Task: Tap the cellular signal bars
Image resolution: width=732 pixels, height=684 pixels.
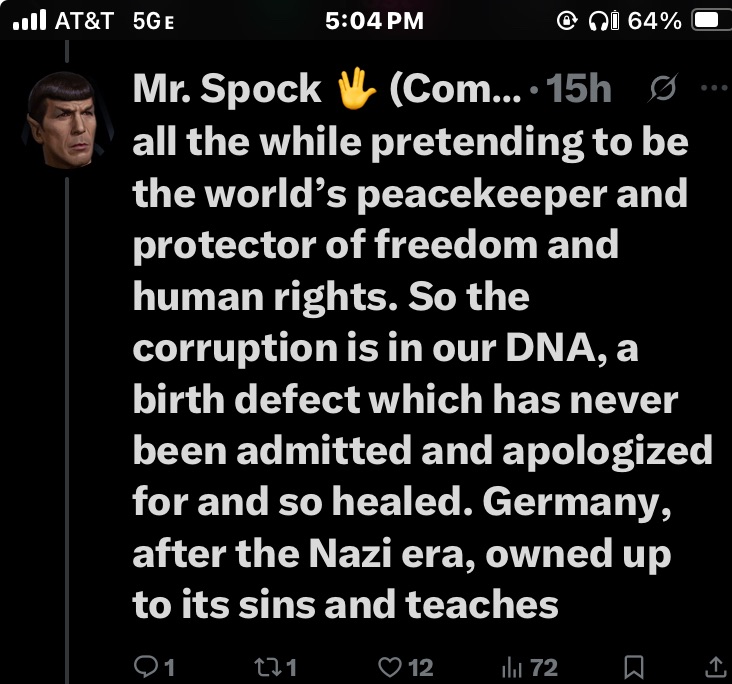Action: point(32,20)
